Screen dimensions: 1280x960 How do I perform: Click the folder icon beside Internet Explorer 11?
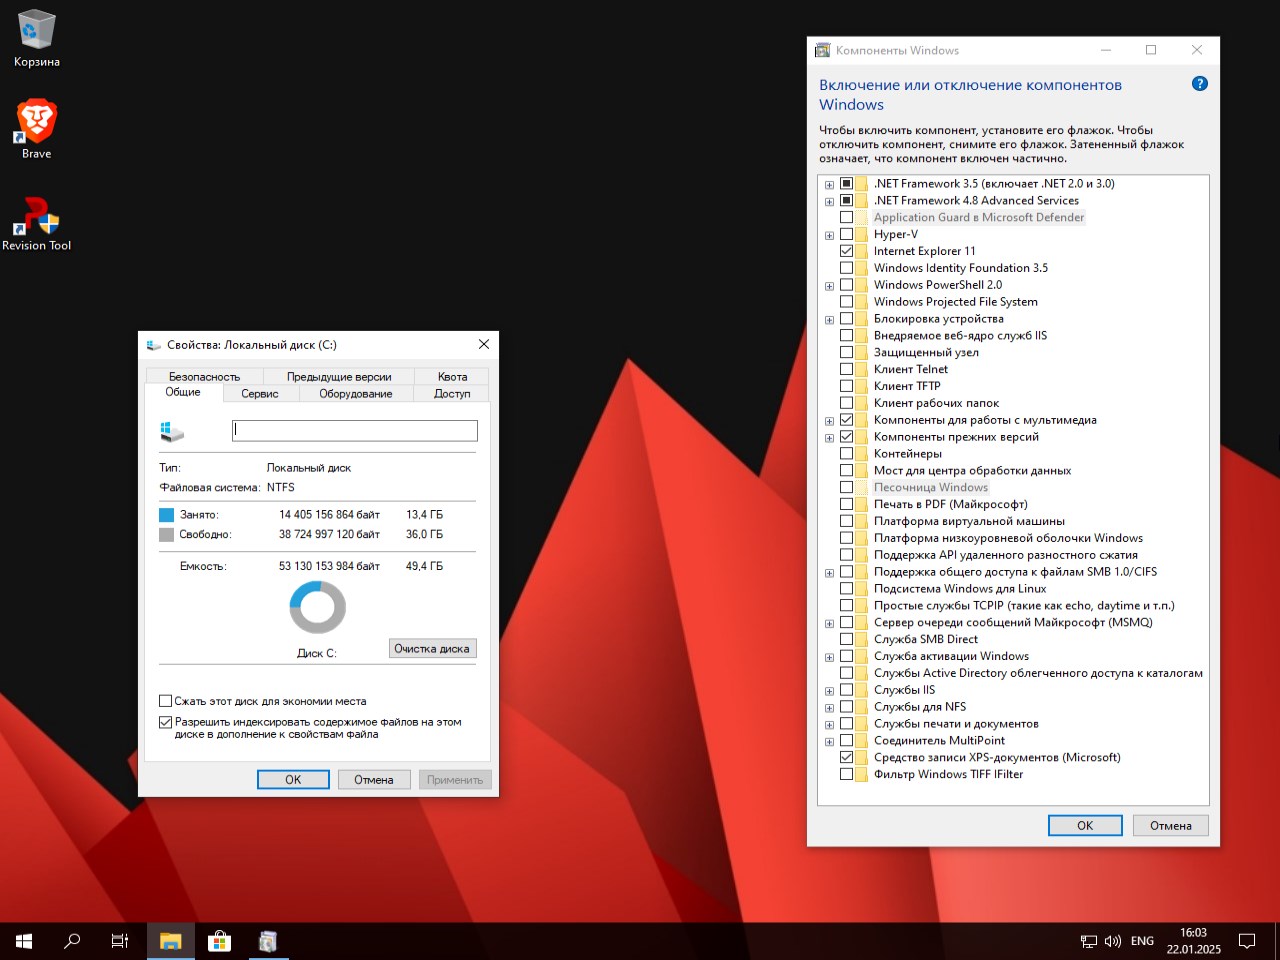coord(862,251)
